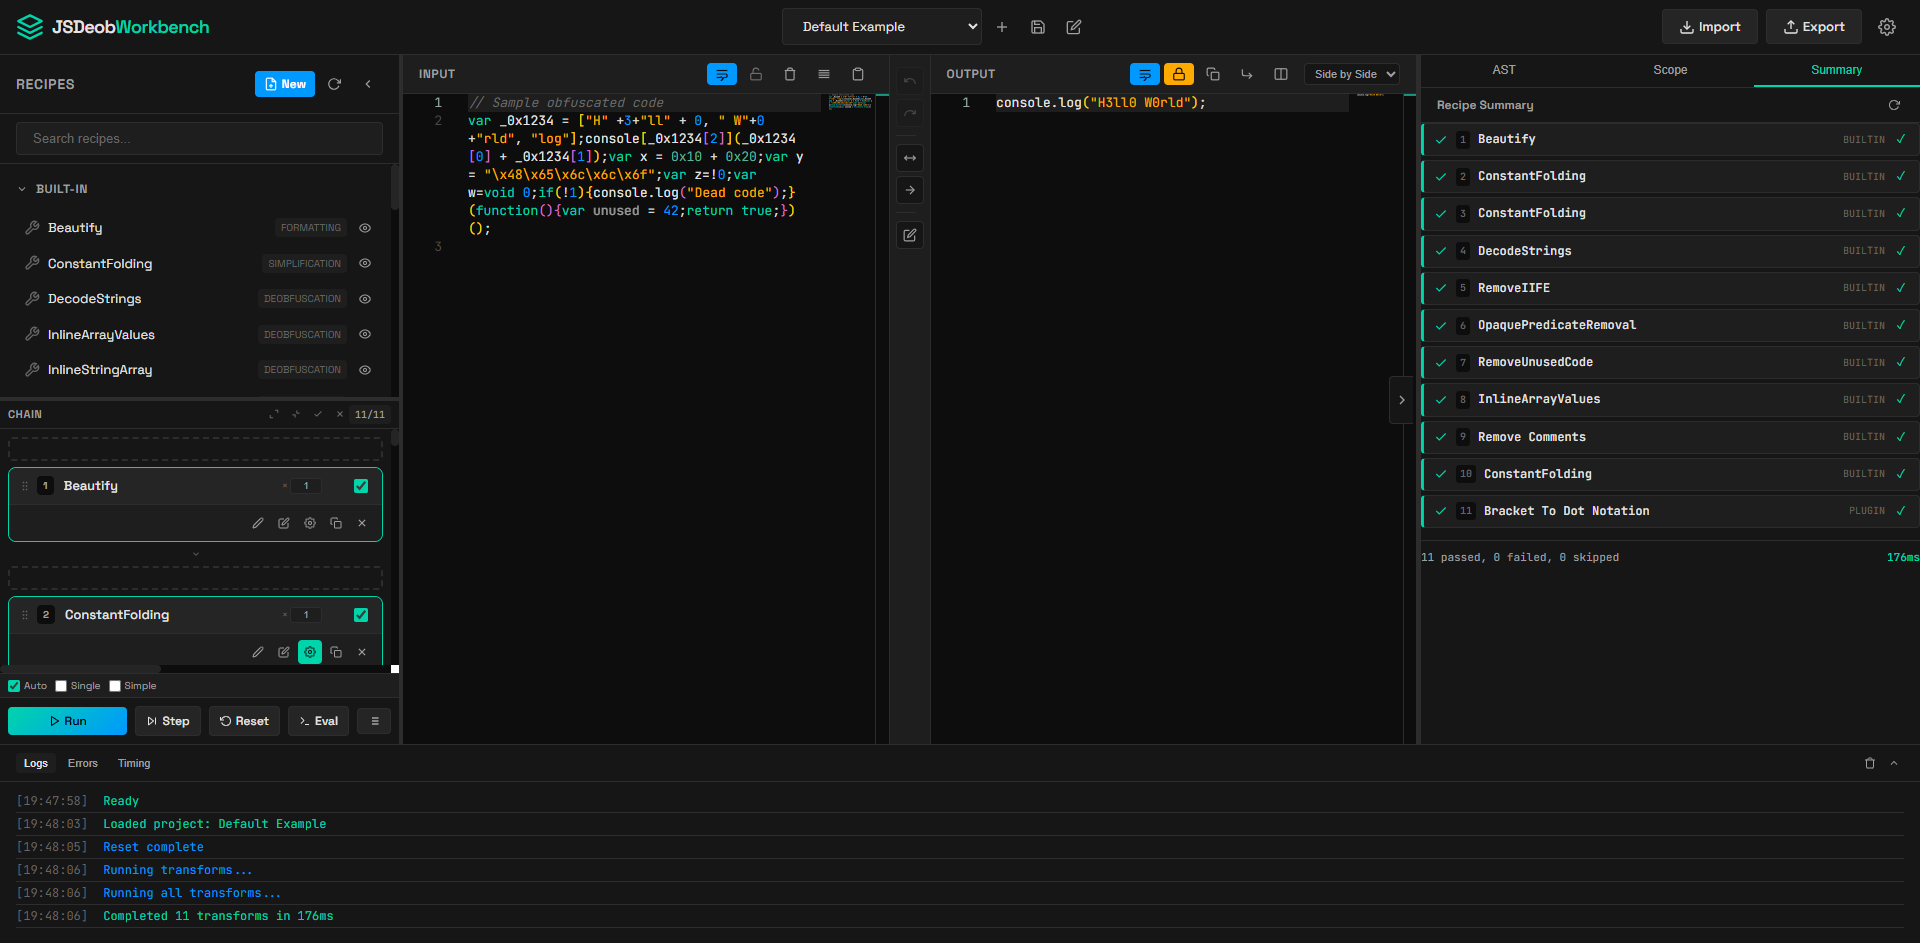Collapse the log panel chevron
The image size is (1920, 943).
(x=1894, y=763)
